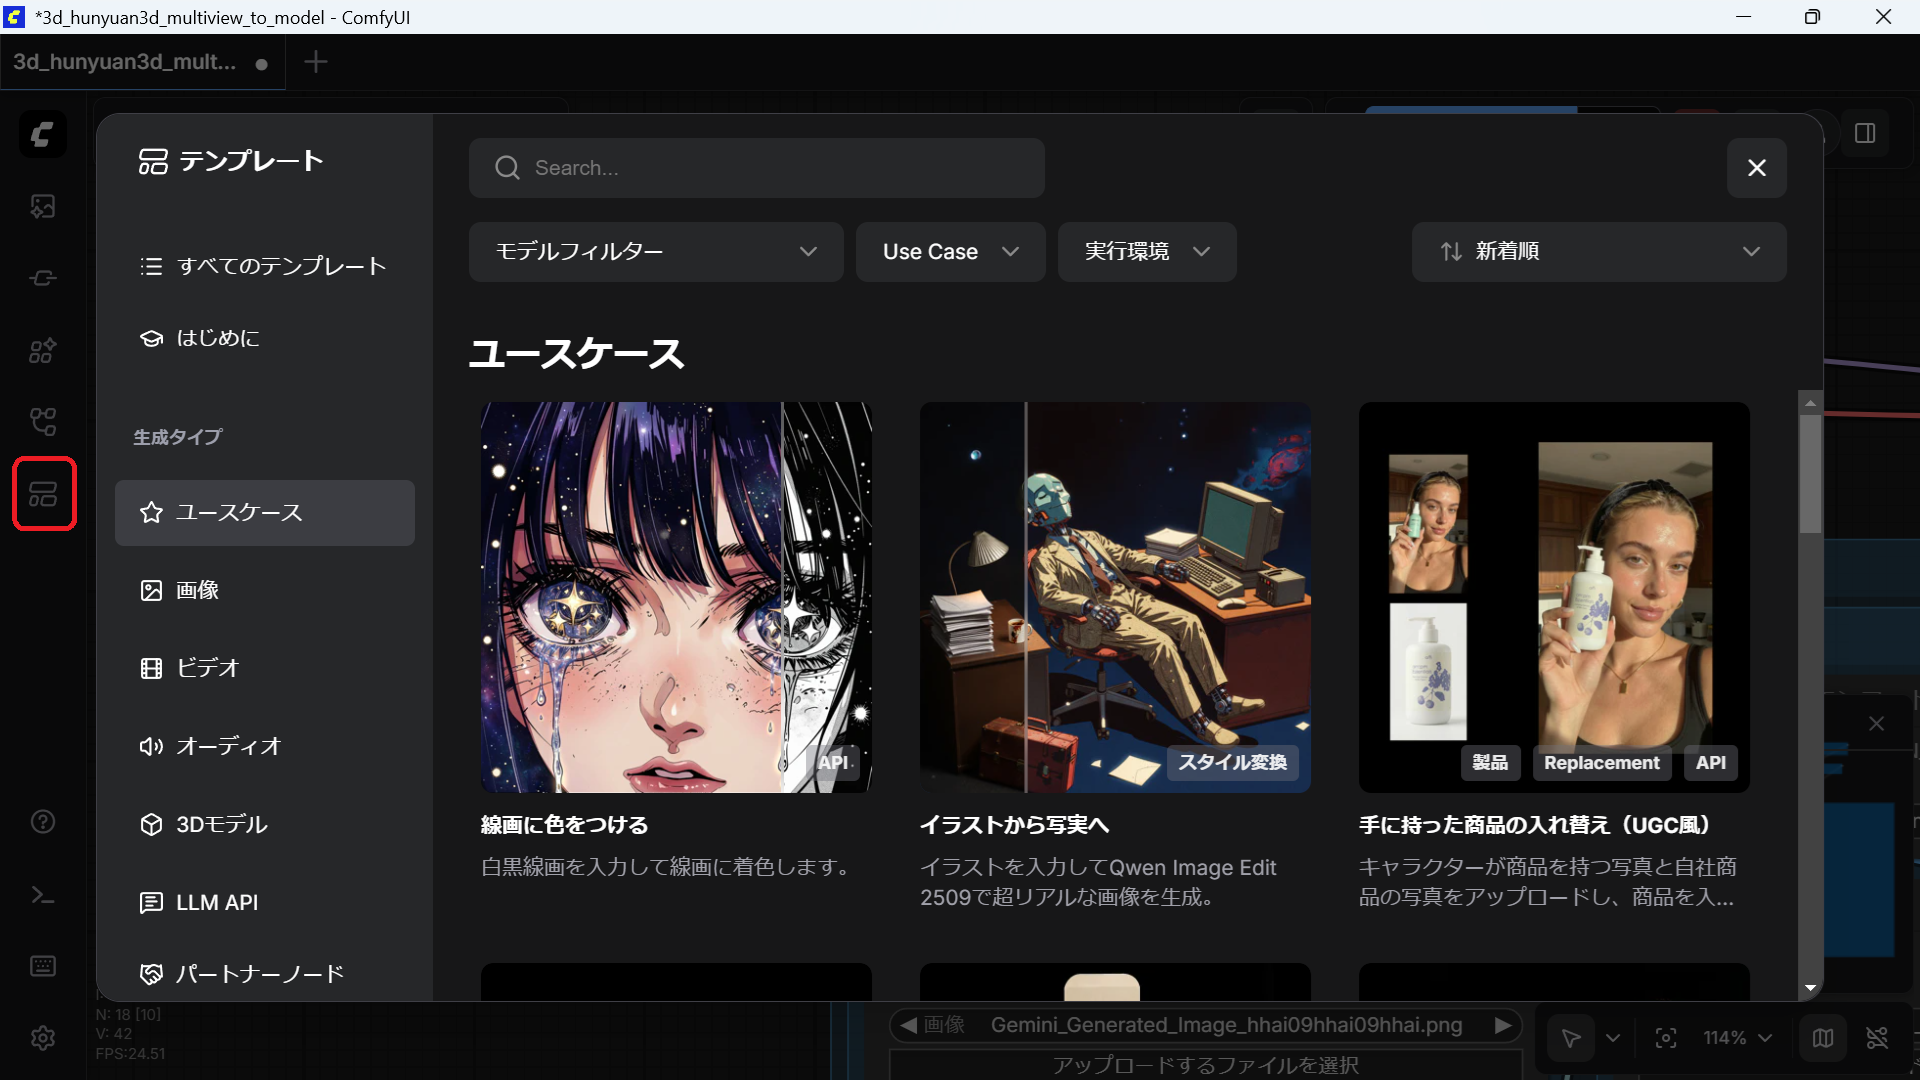Toggle link visibility icon in bottom toolbar

[1877, 1038]
